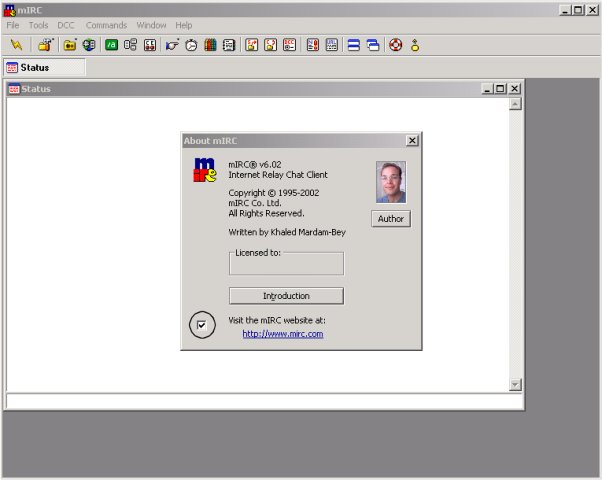Click the Introduction button
This screenshot has height=480, width=602.
(x=286, y=296)
